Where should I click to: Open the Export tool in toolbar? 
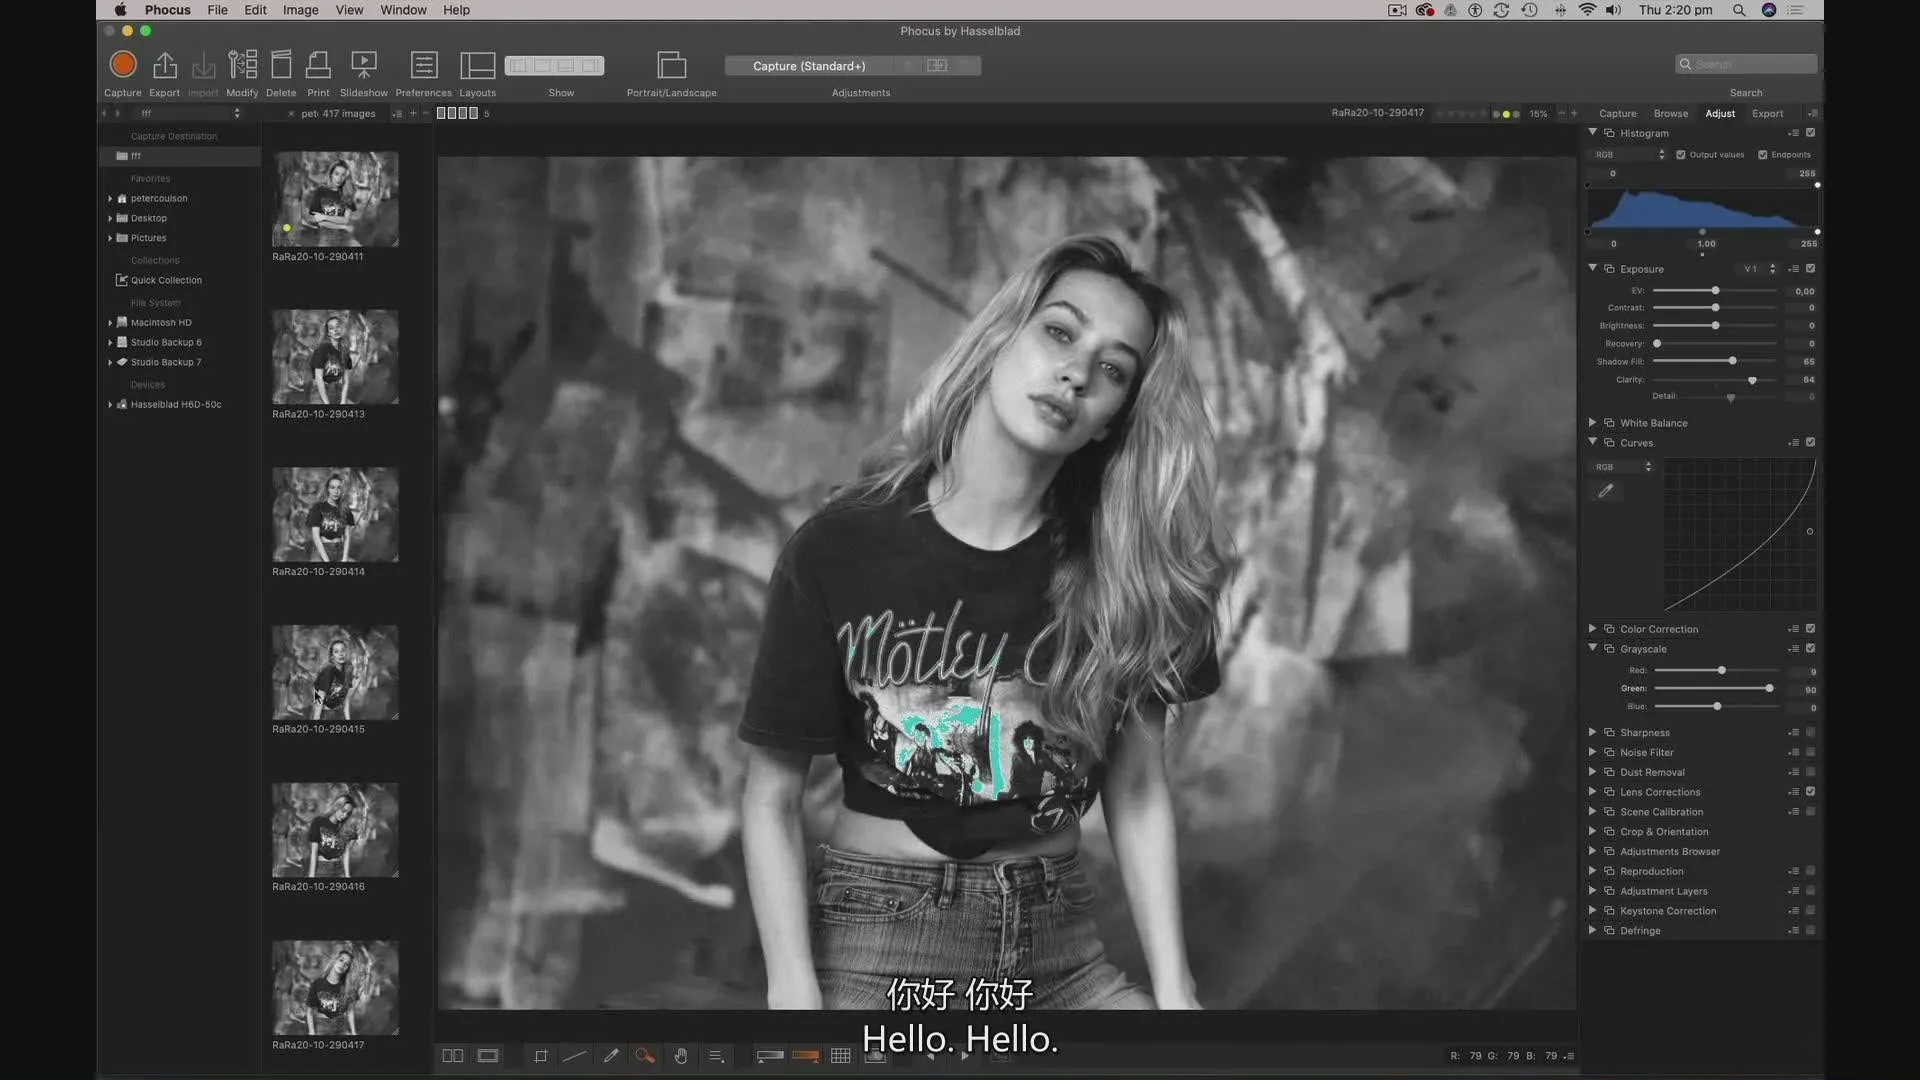(x=164, y=65)
